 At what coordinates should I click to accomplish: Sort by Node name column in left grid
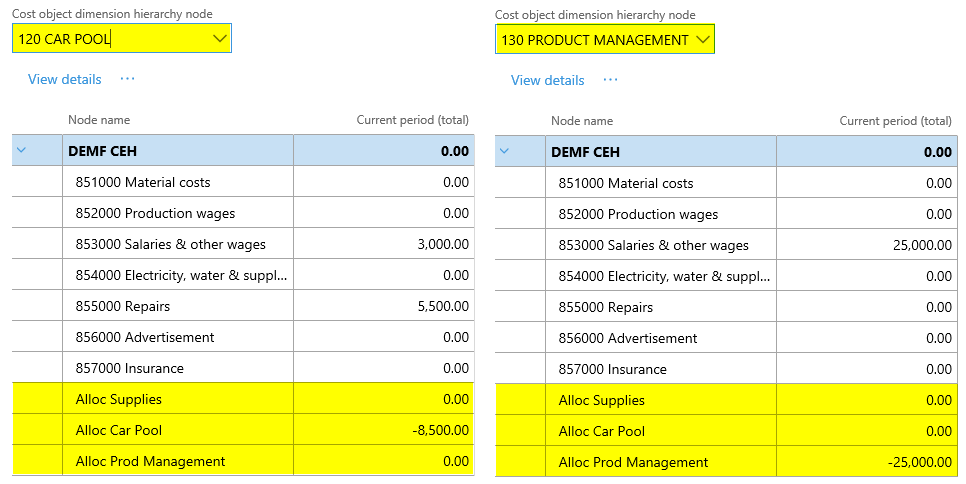[99, 120]
